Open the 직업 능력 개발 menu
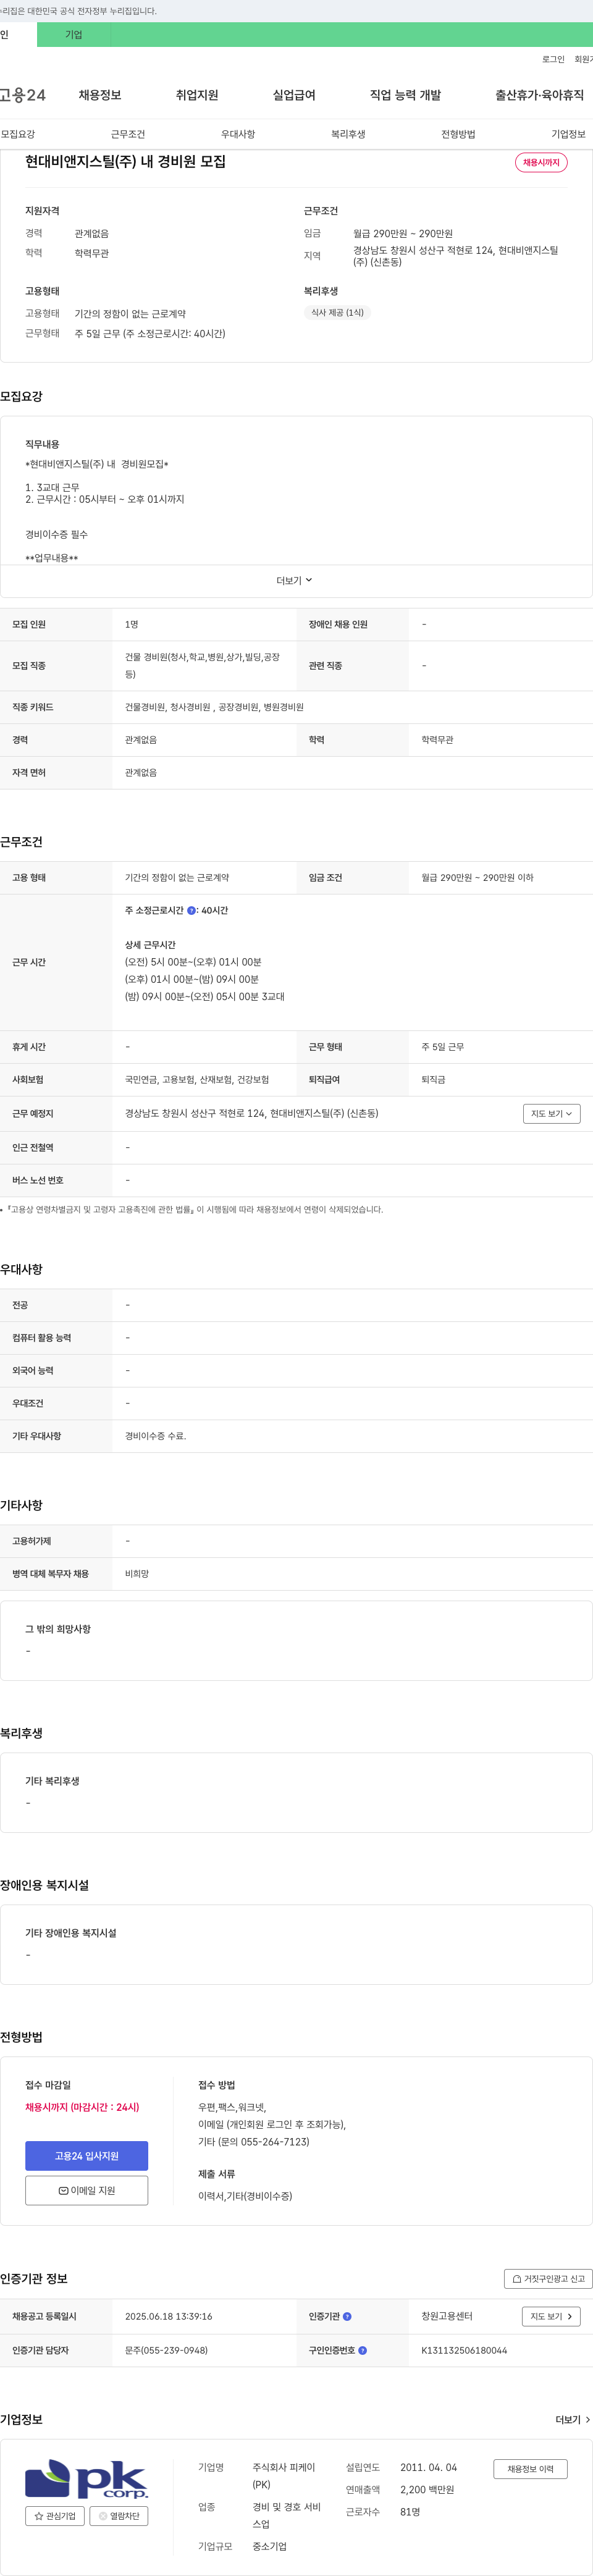Viewport: 593px width, 2576px height. point(405,95)
